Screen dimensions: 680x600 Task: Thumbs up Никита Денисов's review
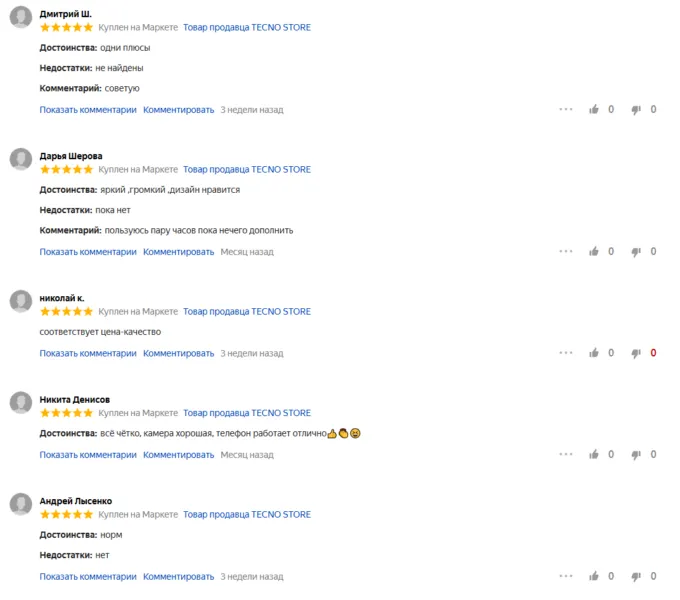pos(594,455)
